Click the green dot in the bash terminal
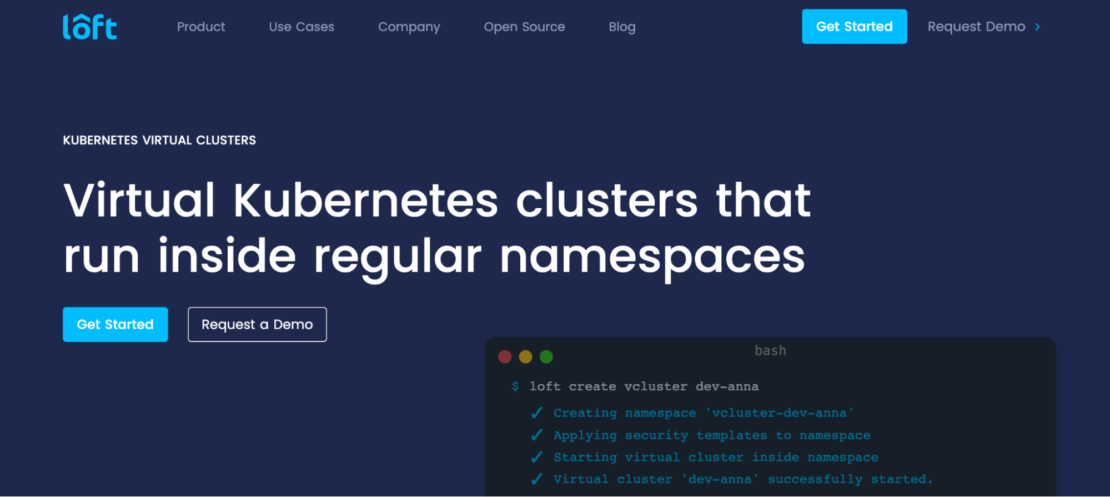The width and height of the screenshot is (1110, 497). pyautogui.click(x=546, y=356)
